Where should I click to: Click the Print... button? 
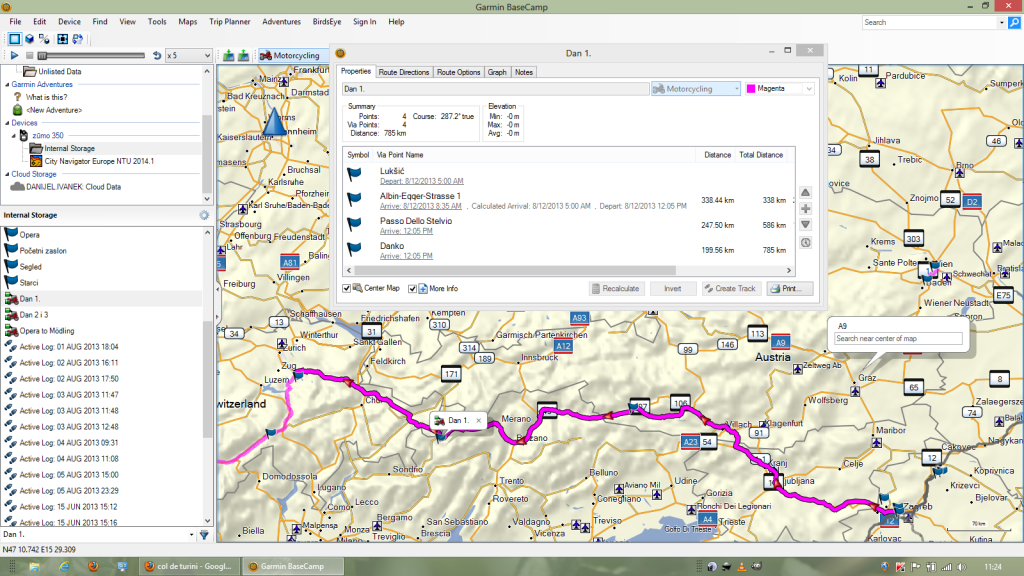click(x=790, y=289)
